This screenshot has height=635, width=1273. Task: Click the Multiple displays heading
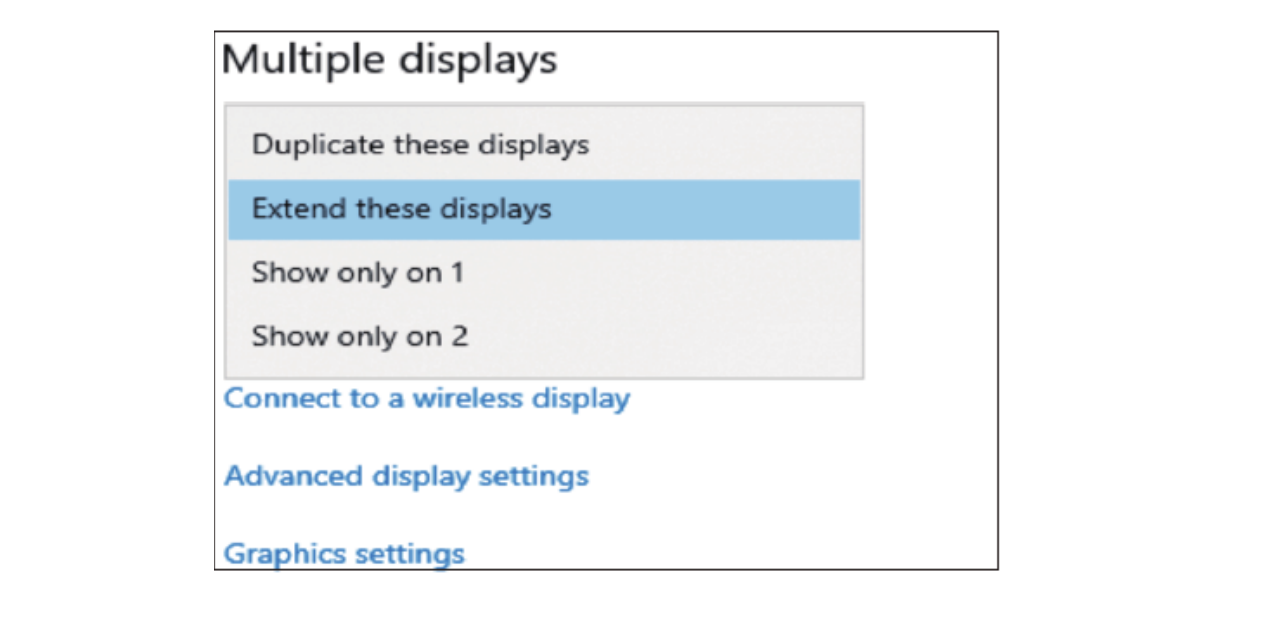point(389,60)
